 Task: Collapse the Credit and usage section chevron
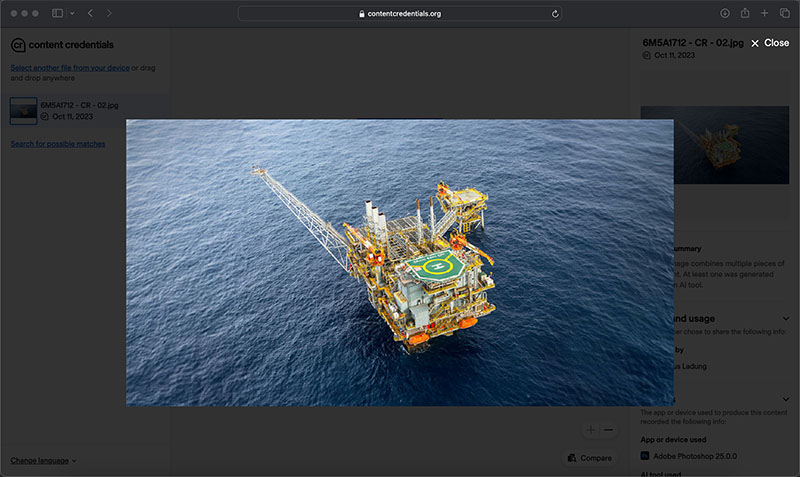coord(786,319)
